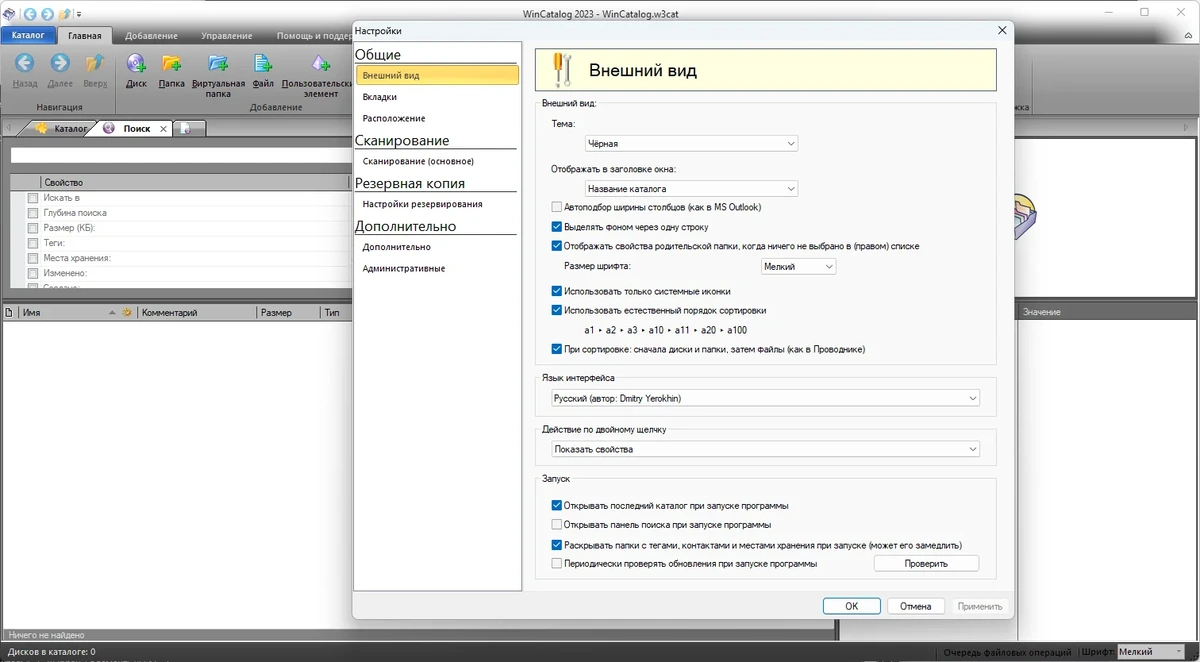This screenshot has height=662, width=1200.
Task: Click the sun icon beside Имя column
Action: pos(127,312)
